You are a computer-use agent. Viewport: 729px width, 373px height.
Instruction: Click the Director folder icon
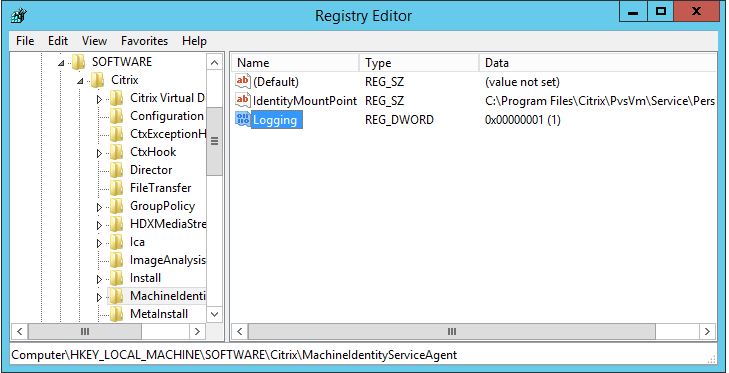[x=116, y=170]
